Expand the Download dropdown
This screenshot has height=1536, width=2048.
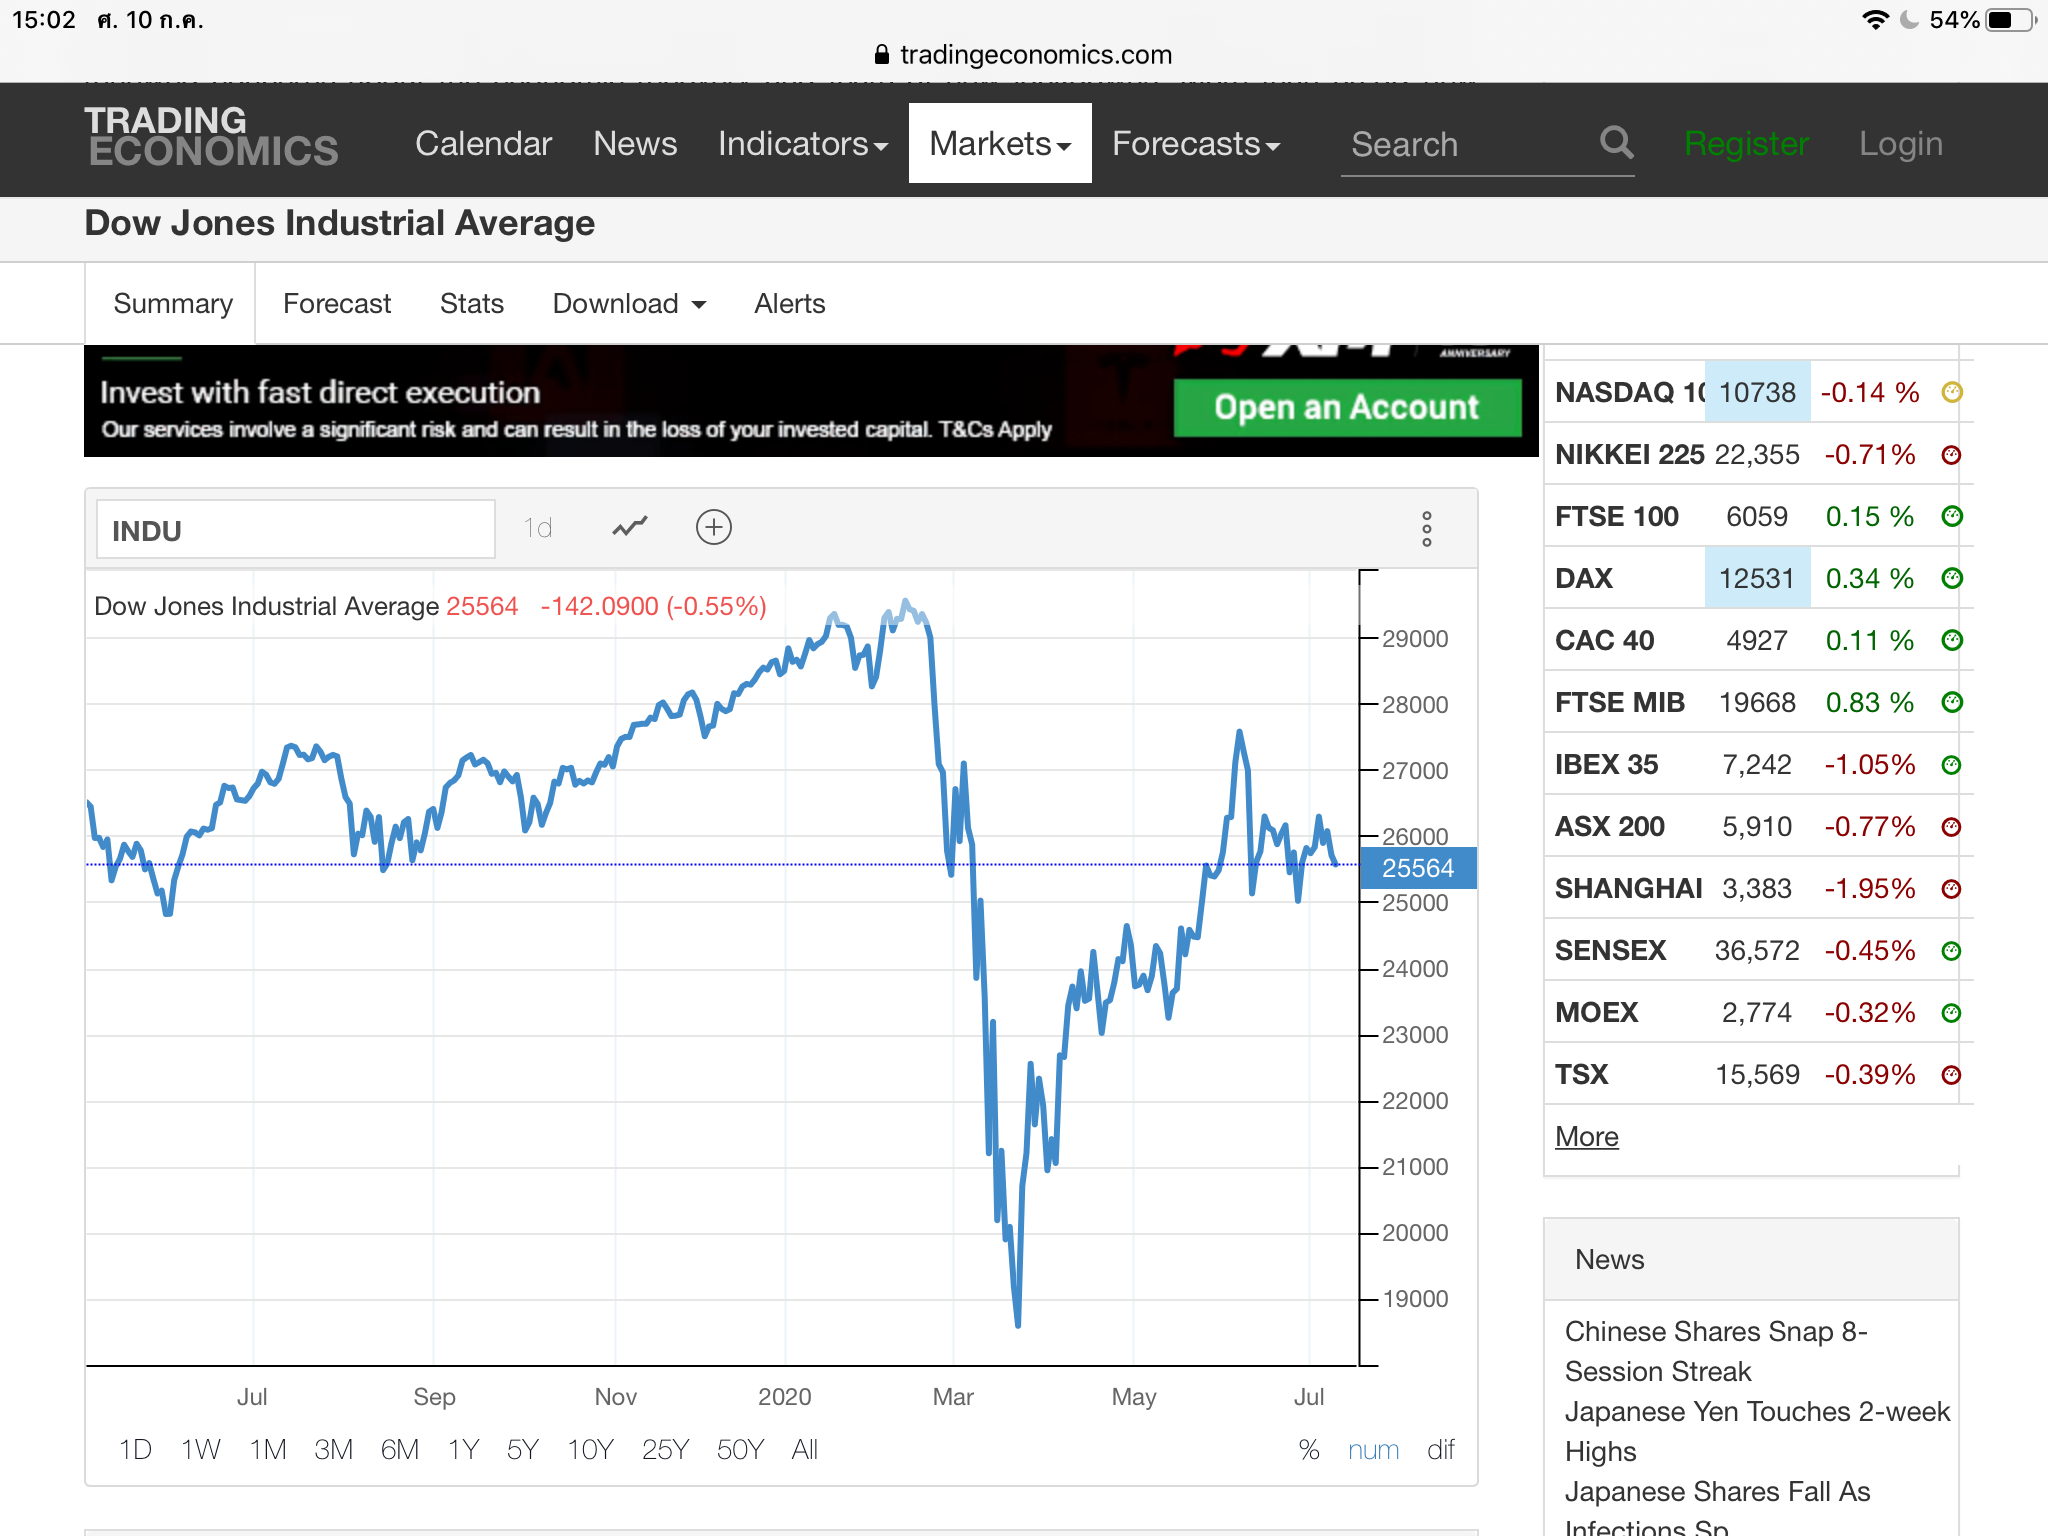coord(629,304)
